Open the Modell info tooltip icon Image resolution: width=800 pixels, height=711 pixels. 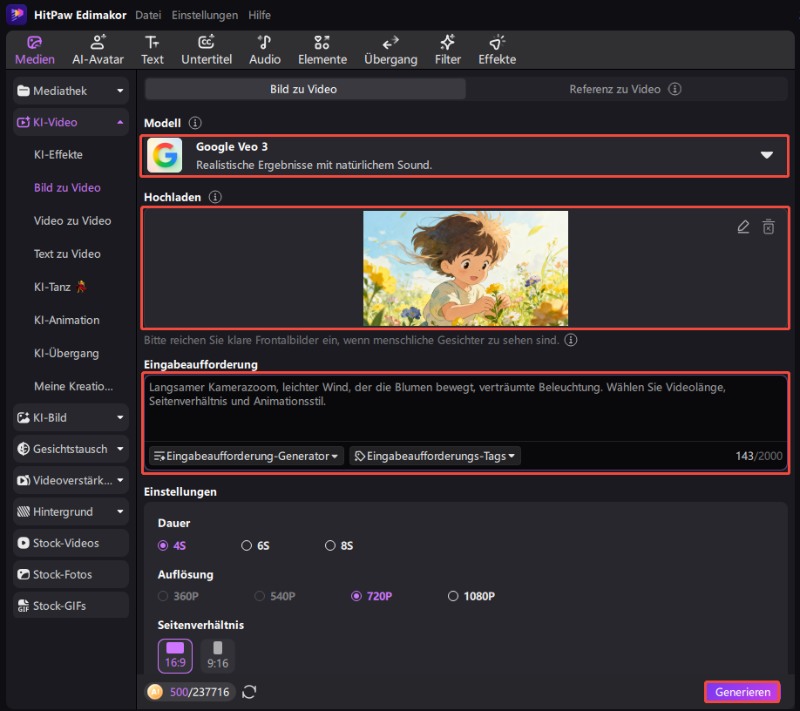tap(193, 122)
